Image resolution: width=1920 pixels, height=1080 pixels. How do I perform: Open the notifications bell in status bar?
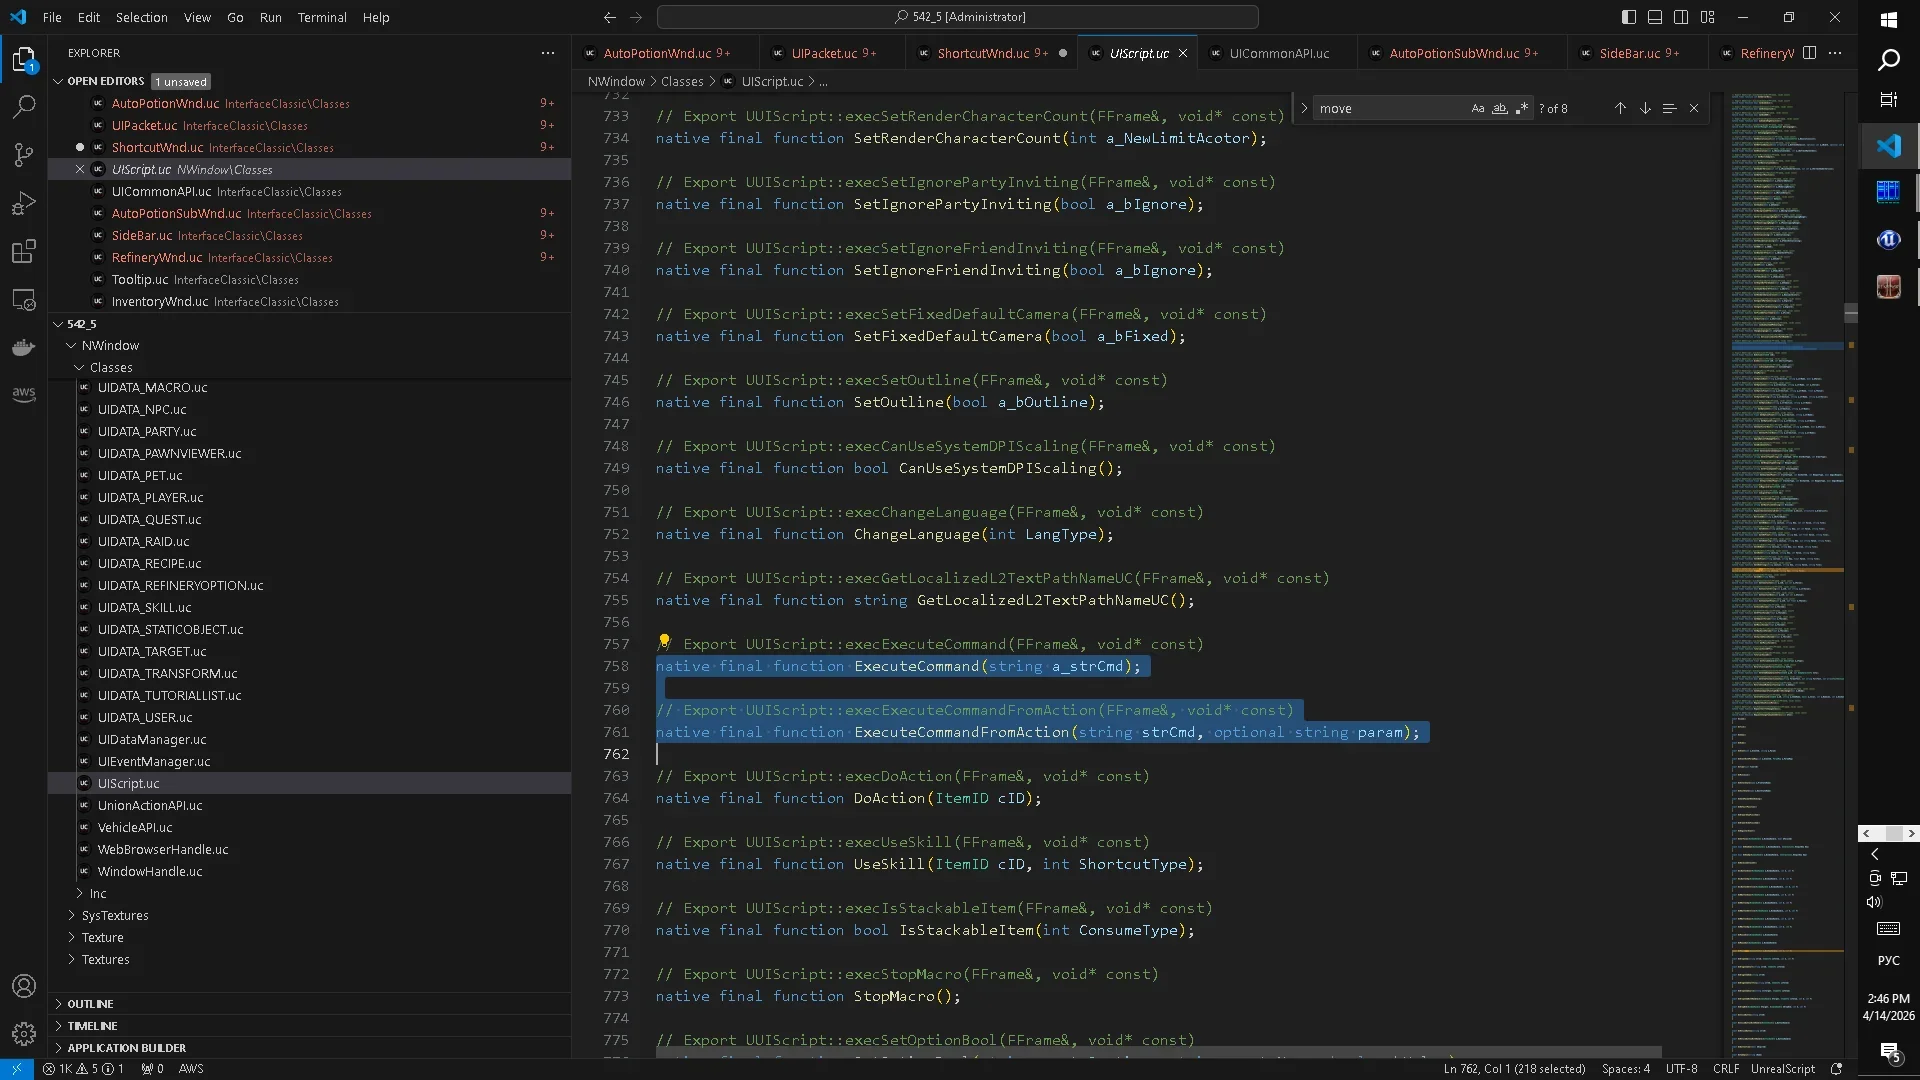click(x=1836, y=1069)
